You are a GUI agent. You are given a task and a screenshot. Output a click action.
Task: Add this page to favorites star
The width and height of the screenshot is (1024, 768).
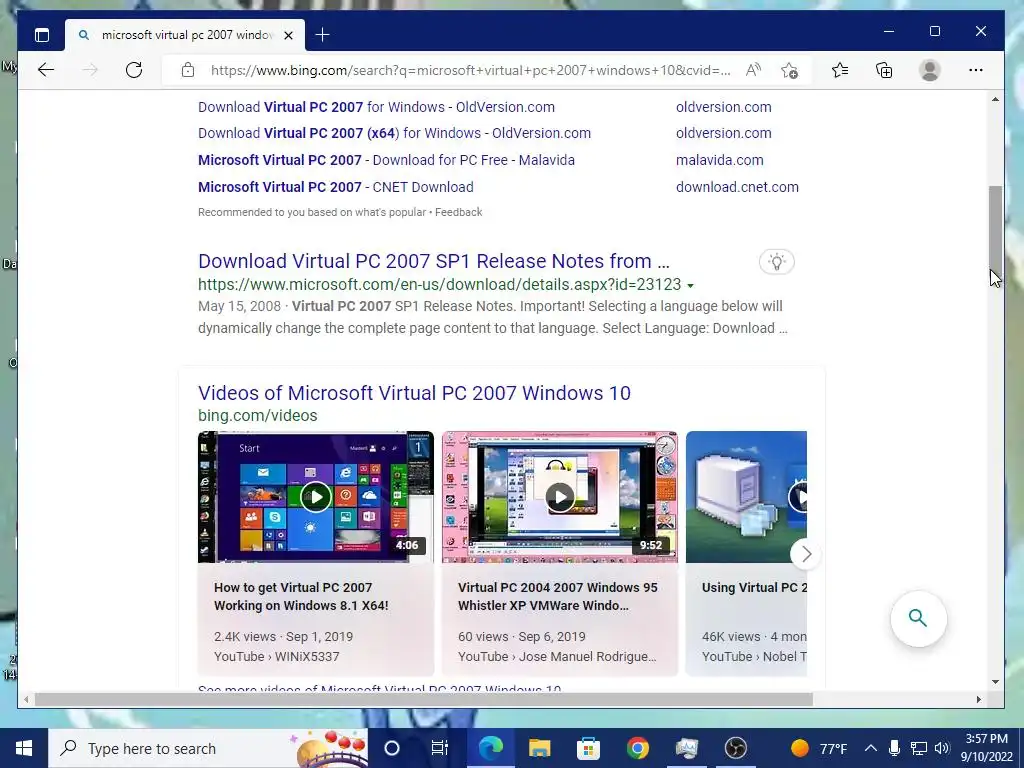[790, 71]
